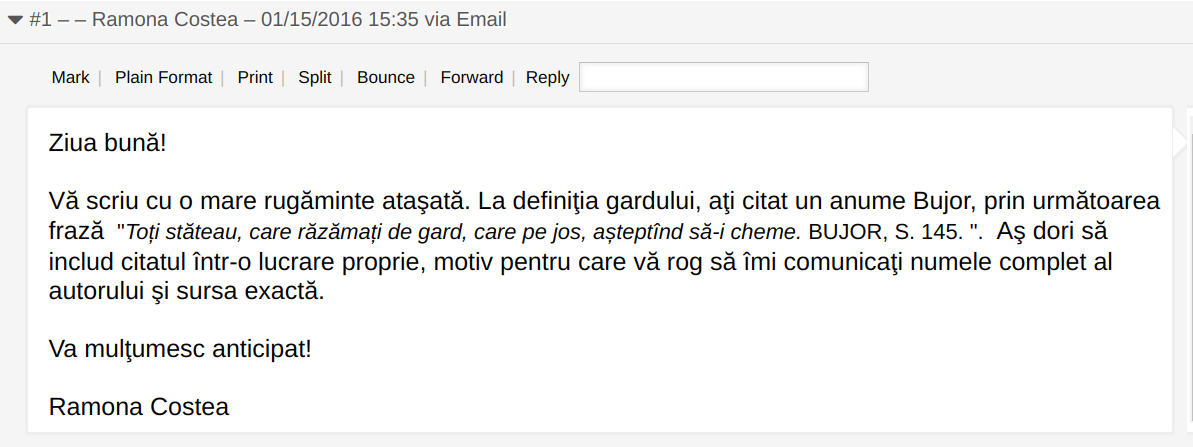Click the greeting line 'Ziua bună!'
The image size is (1193, 447).
[x=107, y=143]
